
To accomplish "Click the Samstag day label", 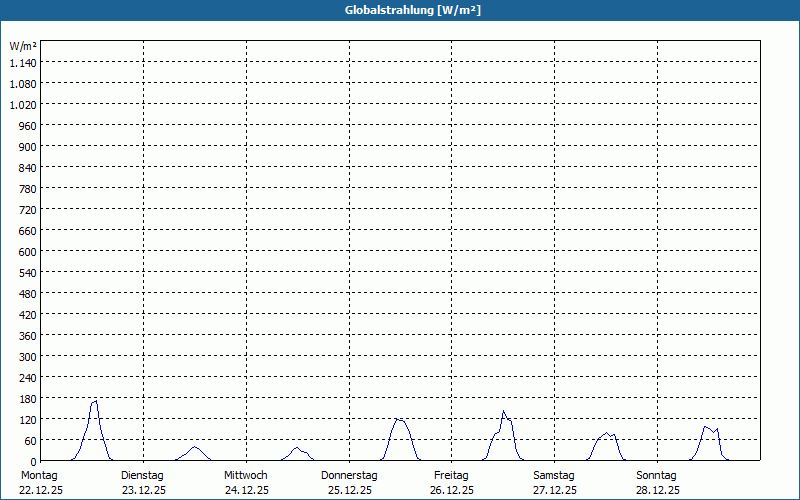I will pyautogui.click(x=554, y=476).
